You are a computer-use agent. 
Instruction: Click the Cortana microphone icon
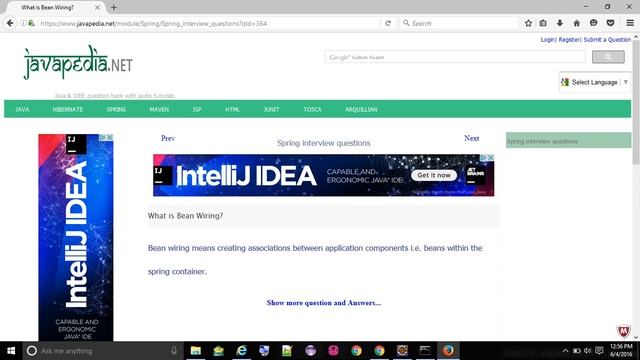coord(174,351)
